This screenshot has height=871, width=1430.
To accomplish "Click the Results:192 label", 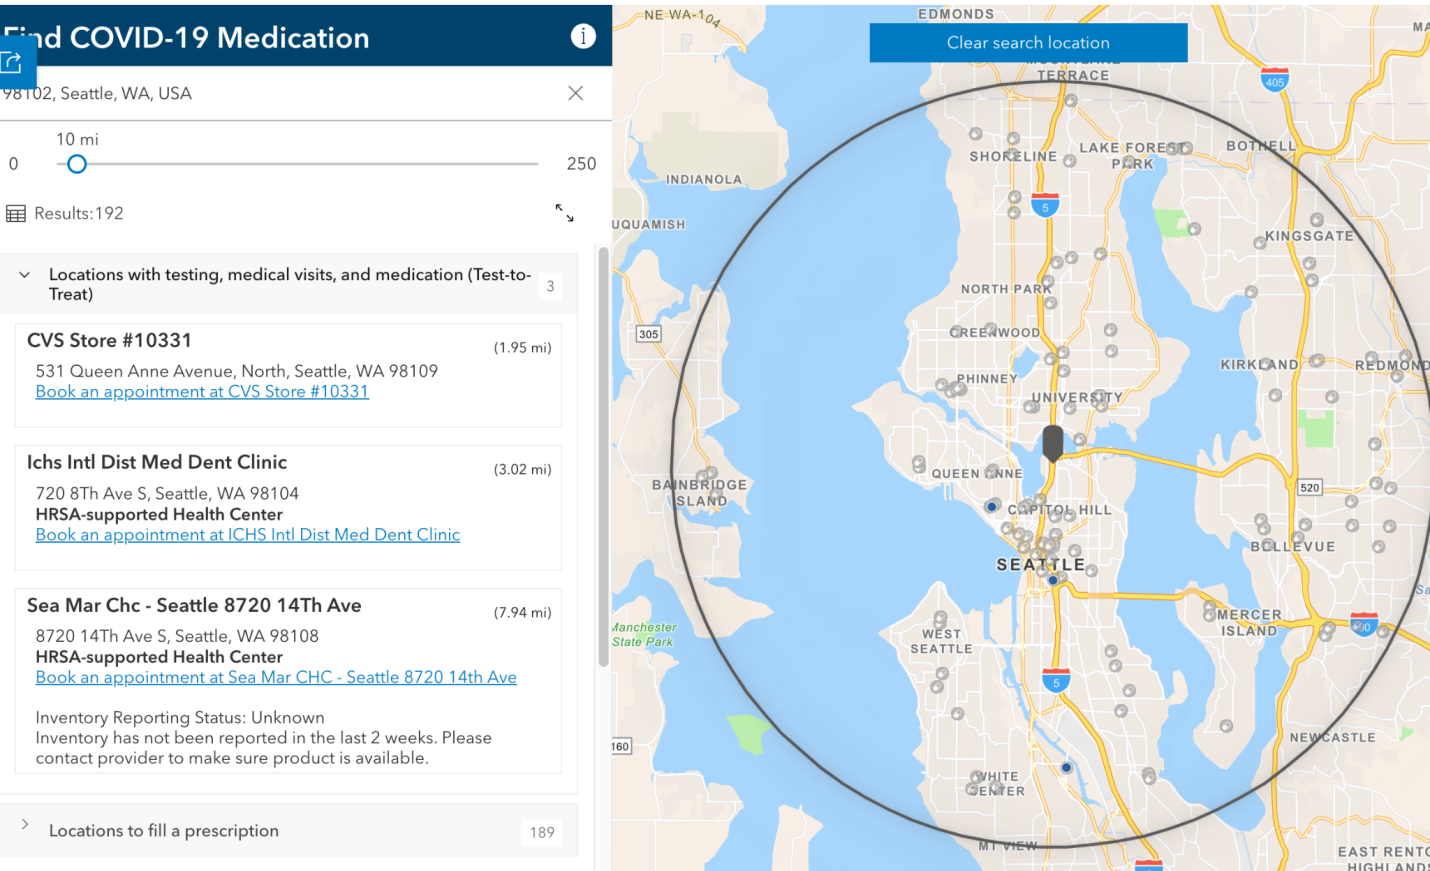I will click(79, 213).
